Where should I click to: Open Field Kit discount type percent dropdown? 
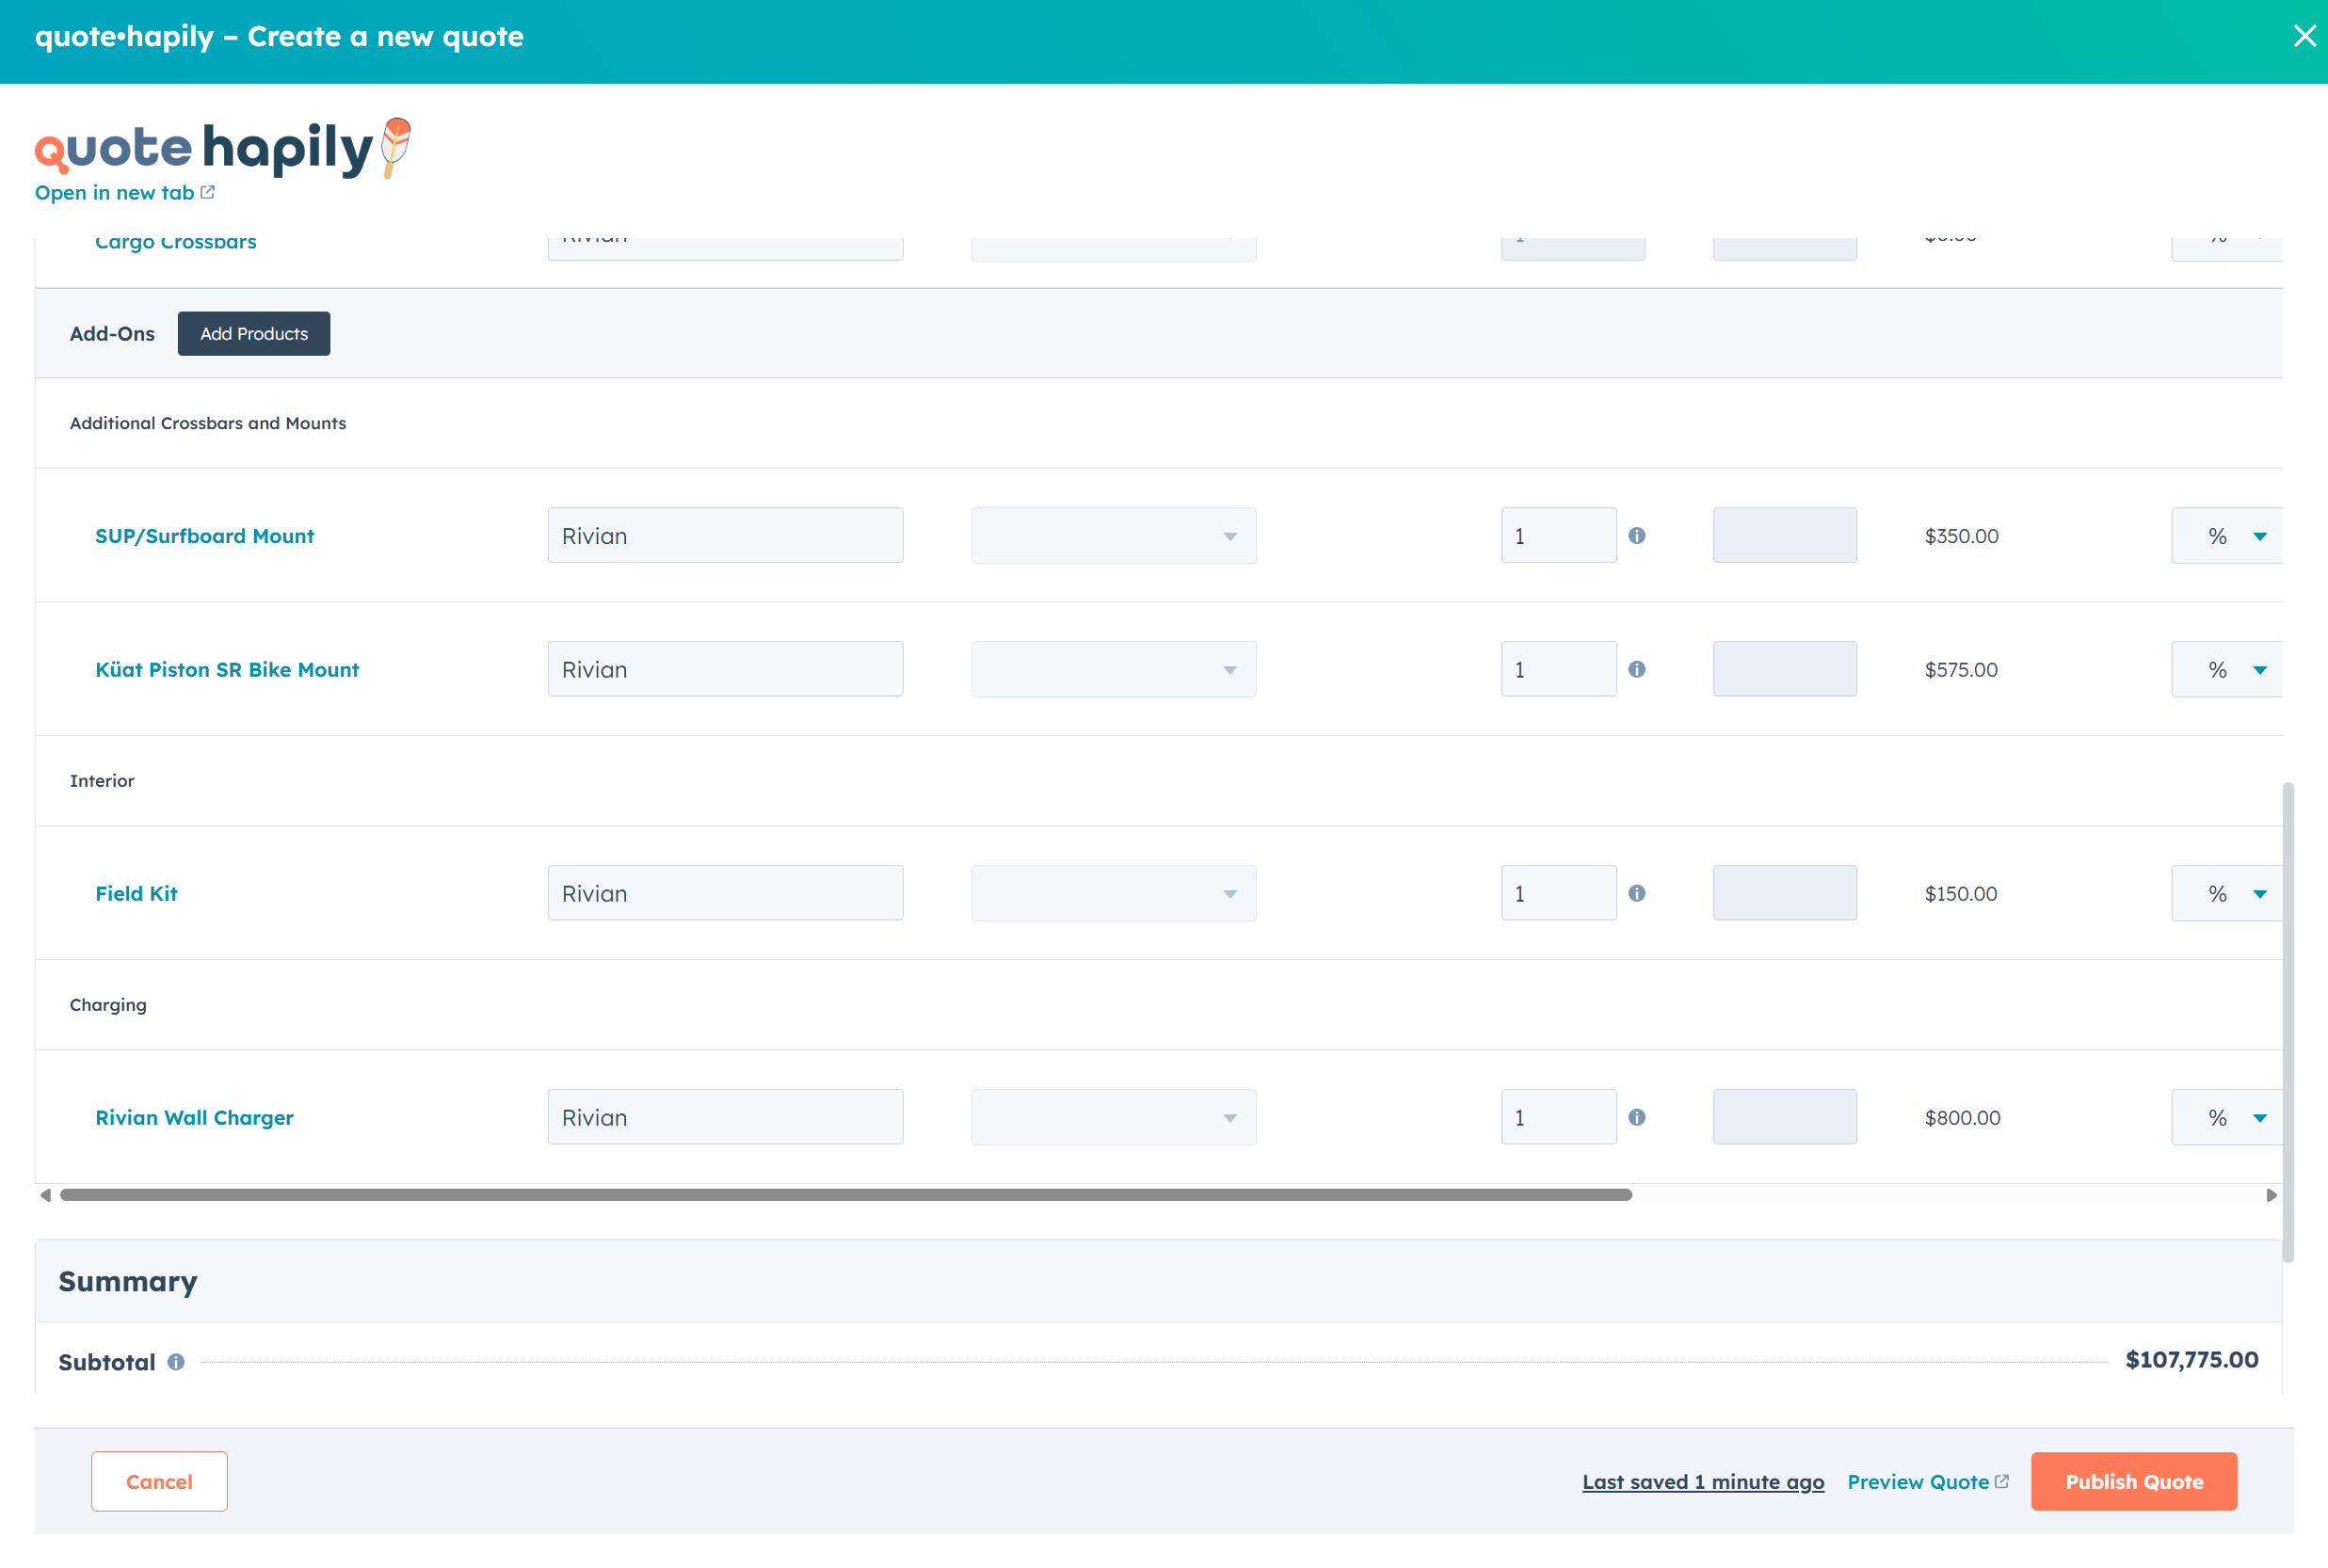(2228, 893)
